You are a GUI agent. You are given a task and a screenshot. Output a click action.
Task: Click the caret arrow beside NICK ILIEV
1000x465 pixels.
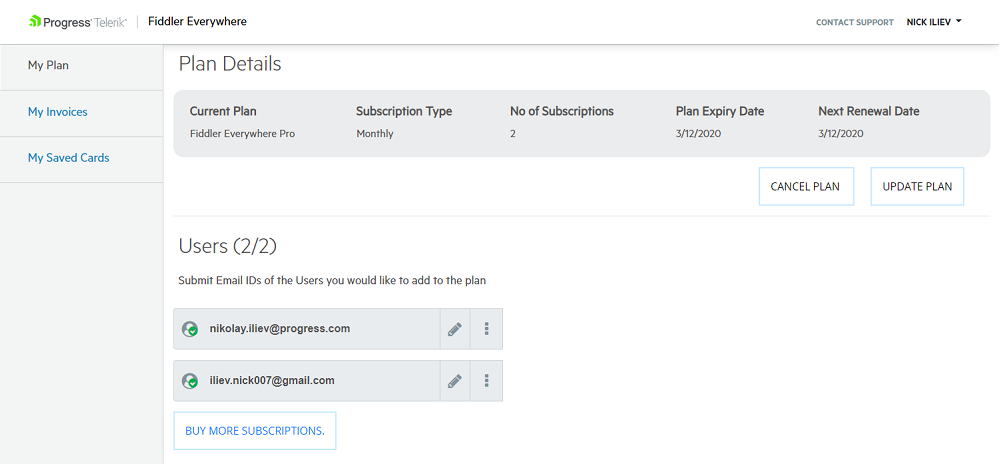coord(959,21)
